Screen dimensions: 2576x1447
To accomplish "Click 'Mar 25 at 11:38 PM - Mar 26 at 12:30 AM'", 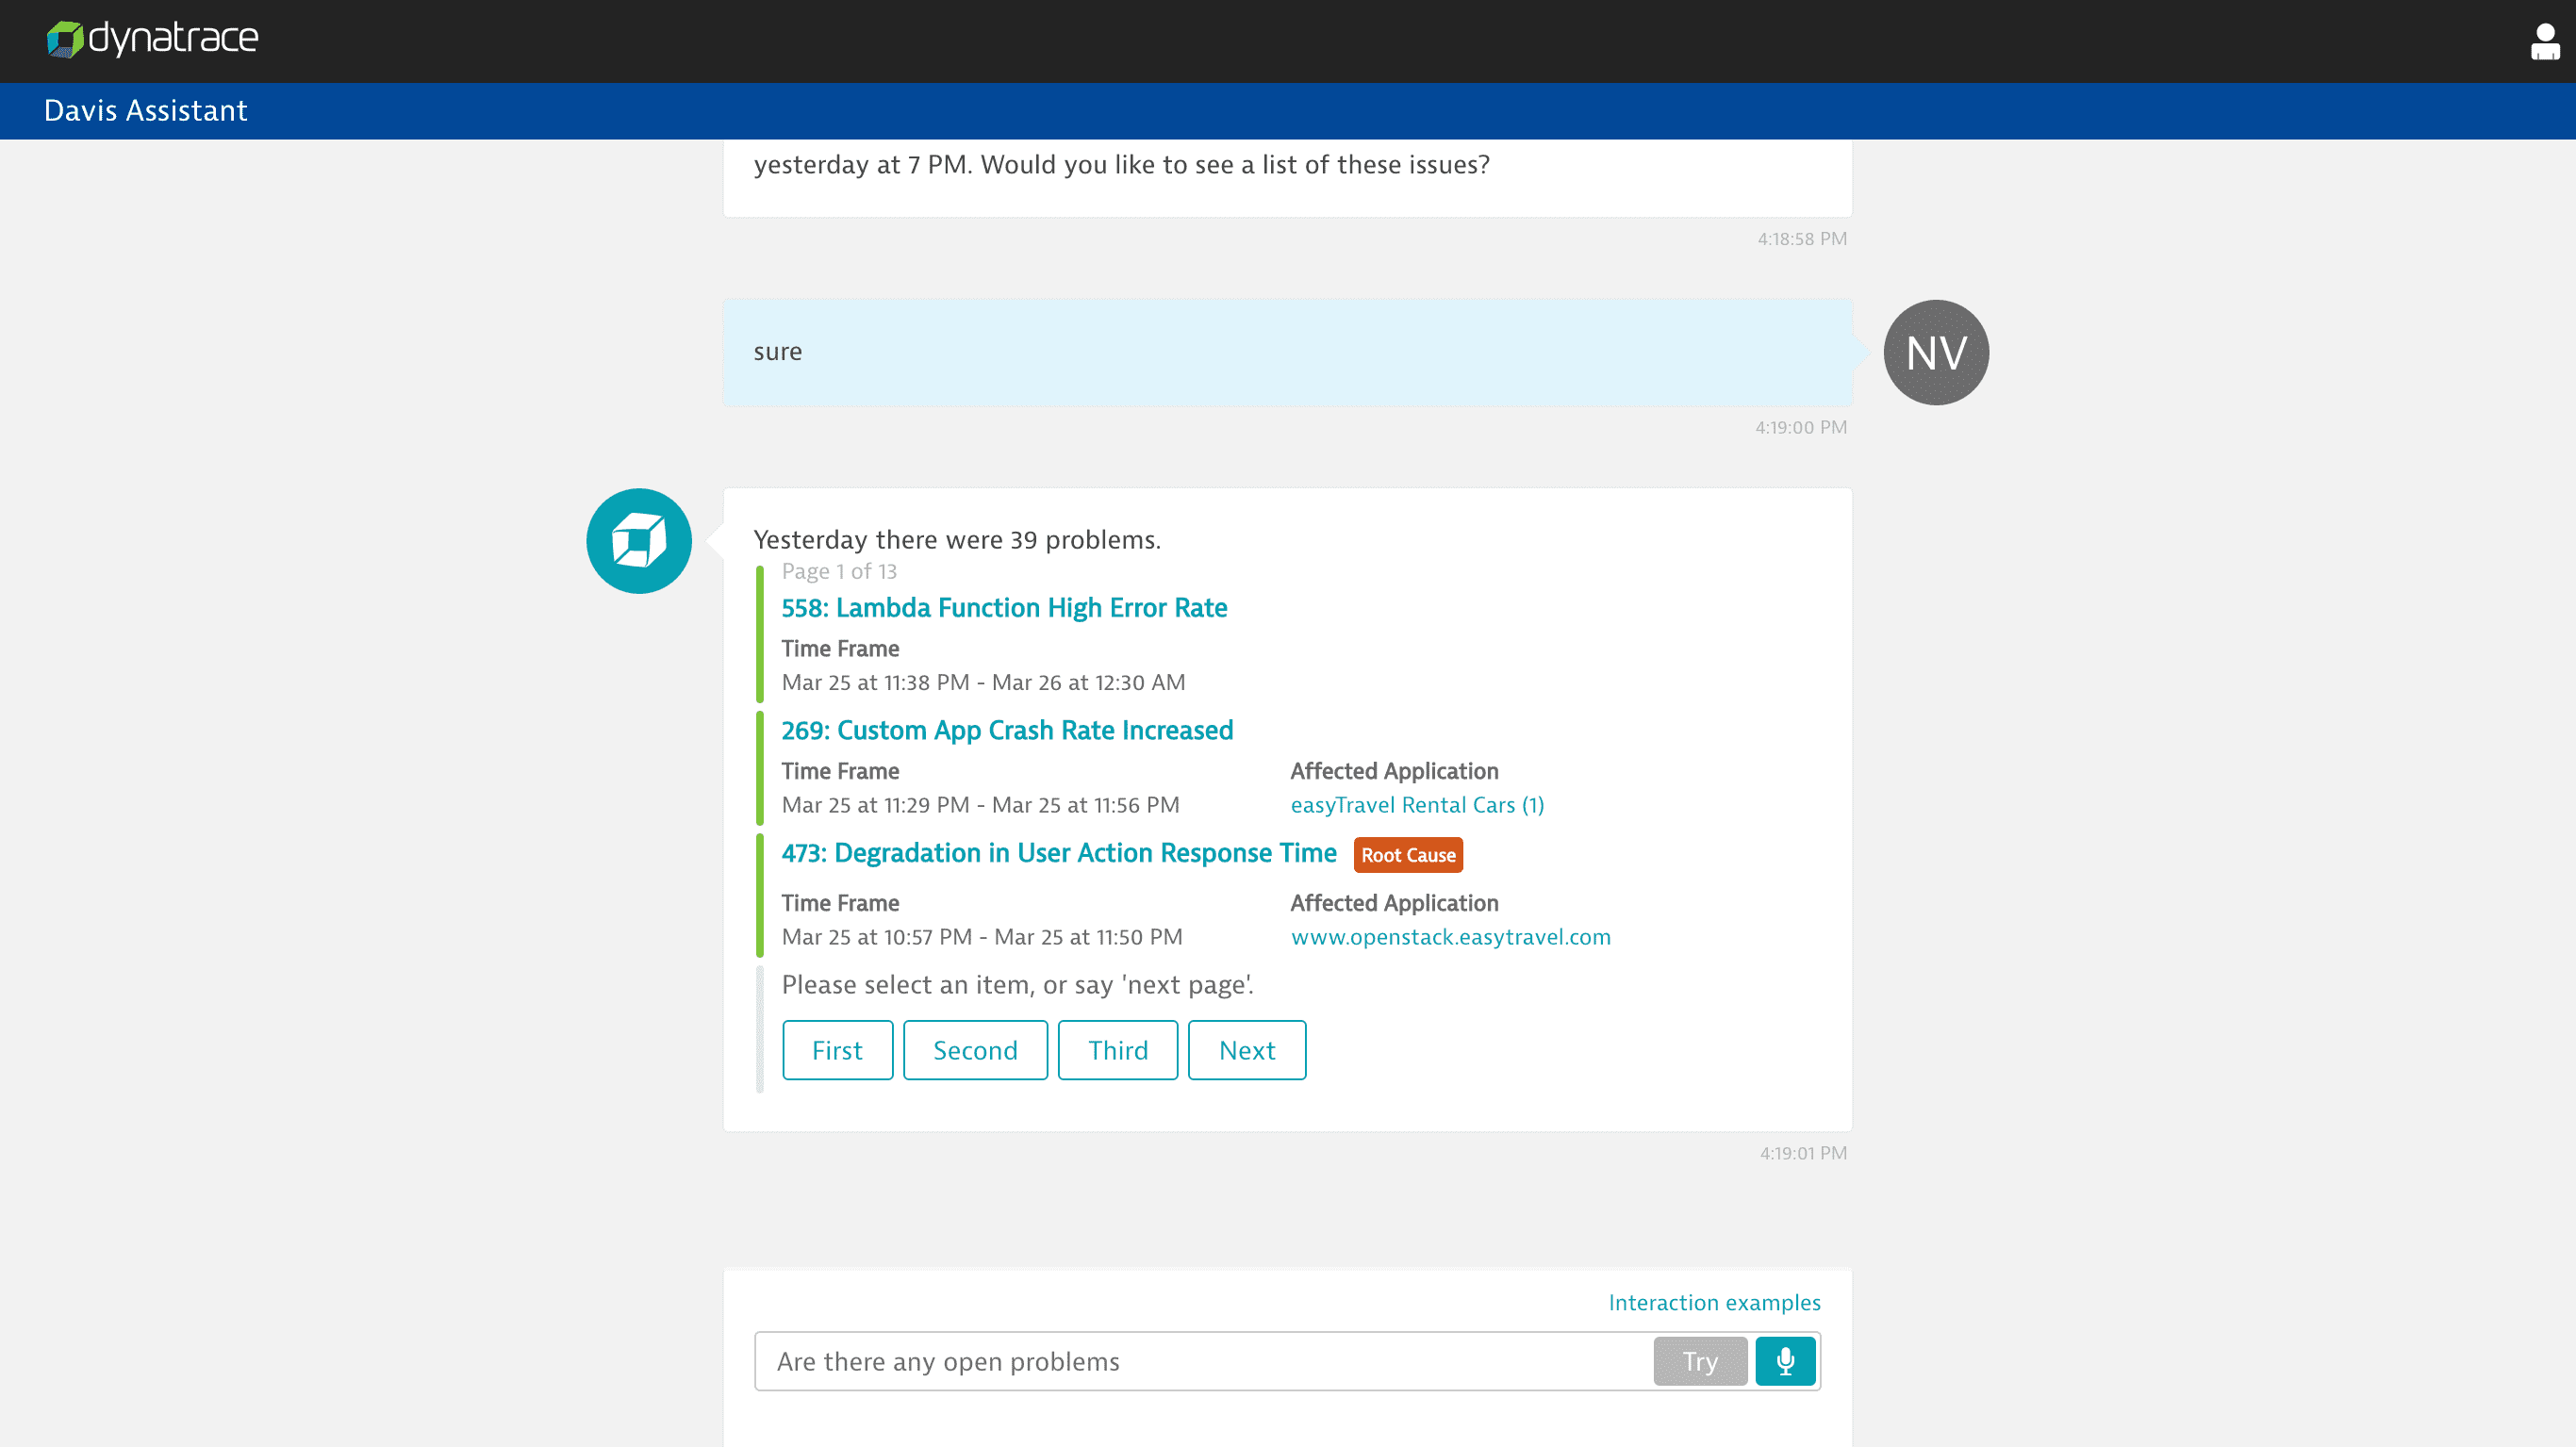I will click(983, 682).
